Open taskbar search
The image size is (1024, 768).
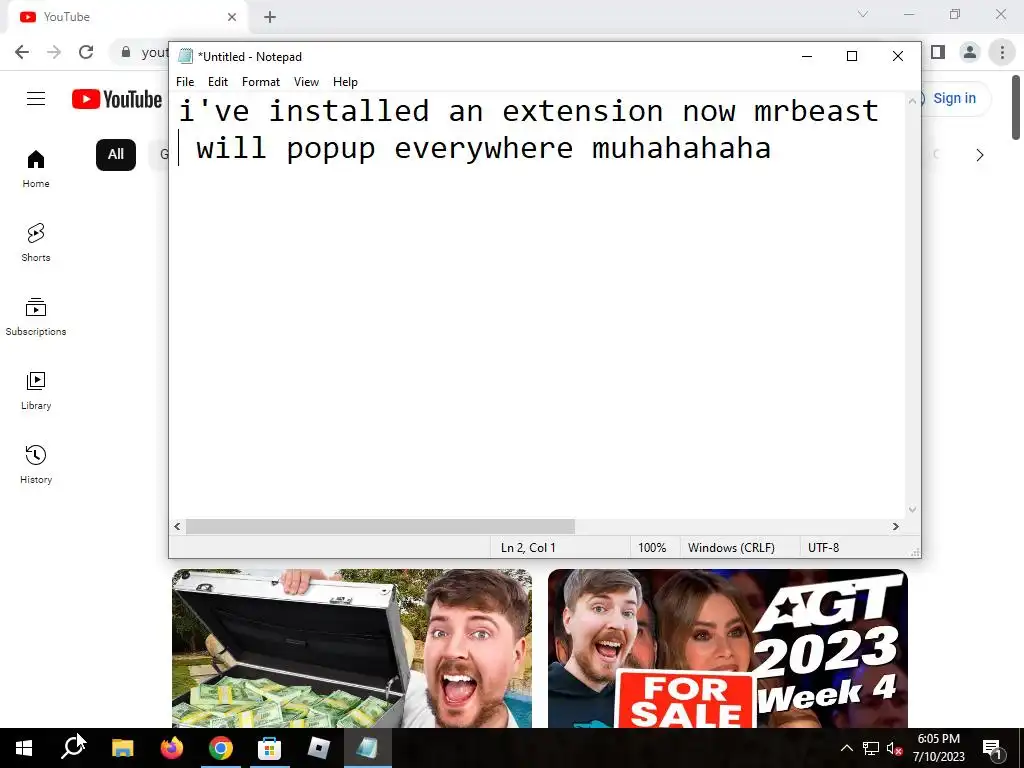(73, 748)
